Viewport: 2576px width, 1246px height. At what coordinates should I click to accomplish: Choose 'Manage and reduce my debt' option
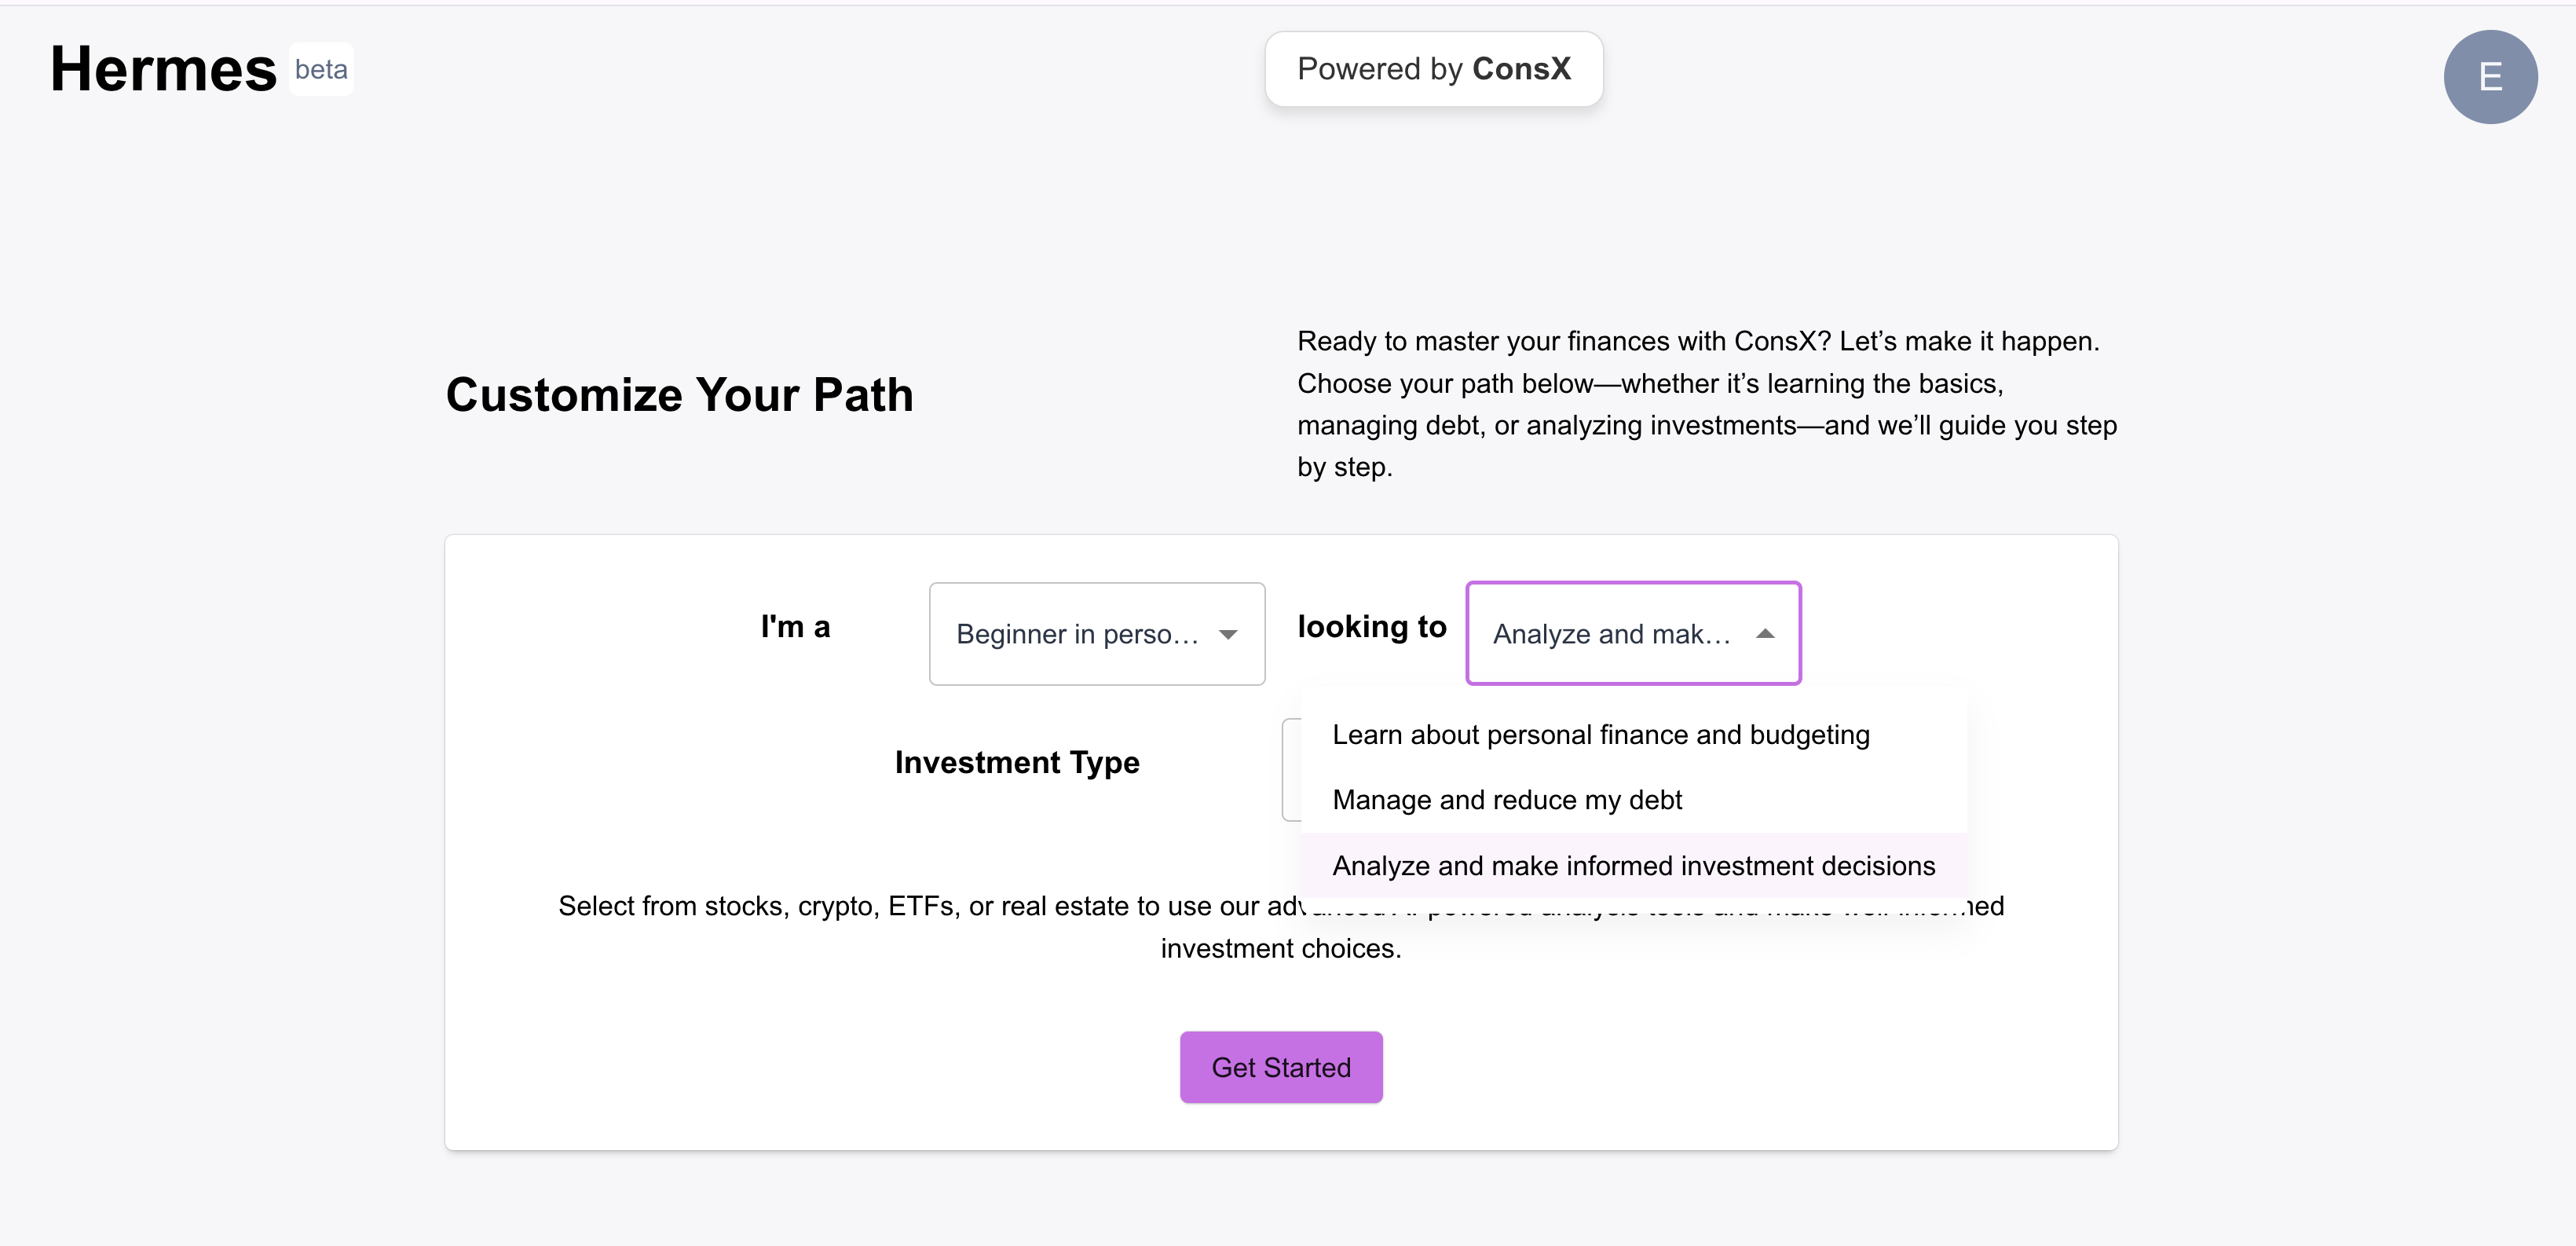[1507, 800]
